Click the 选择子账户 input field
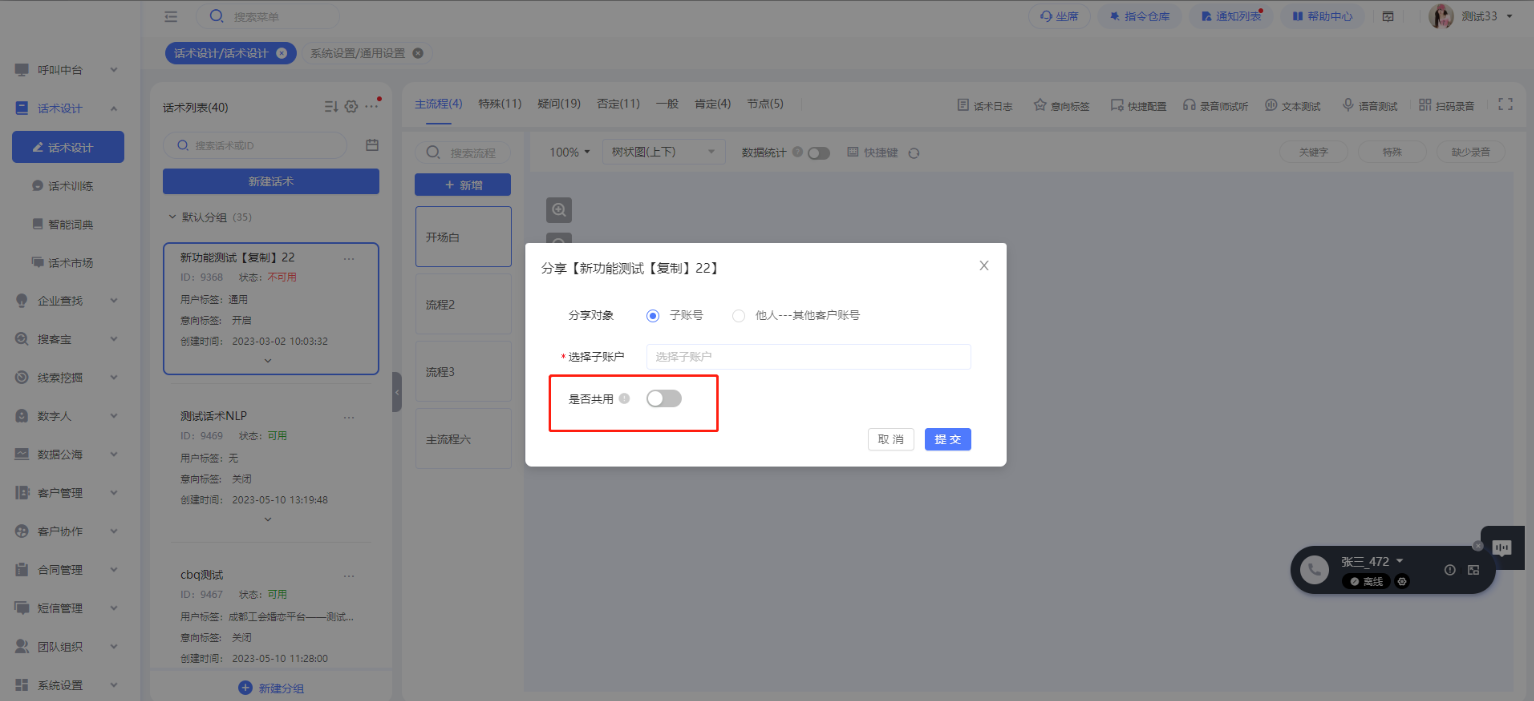 (x=808, y=357)
